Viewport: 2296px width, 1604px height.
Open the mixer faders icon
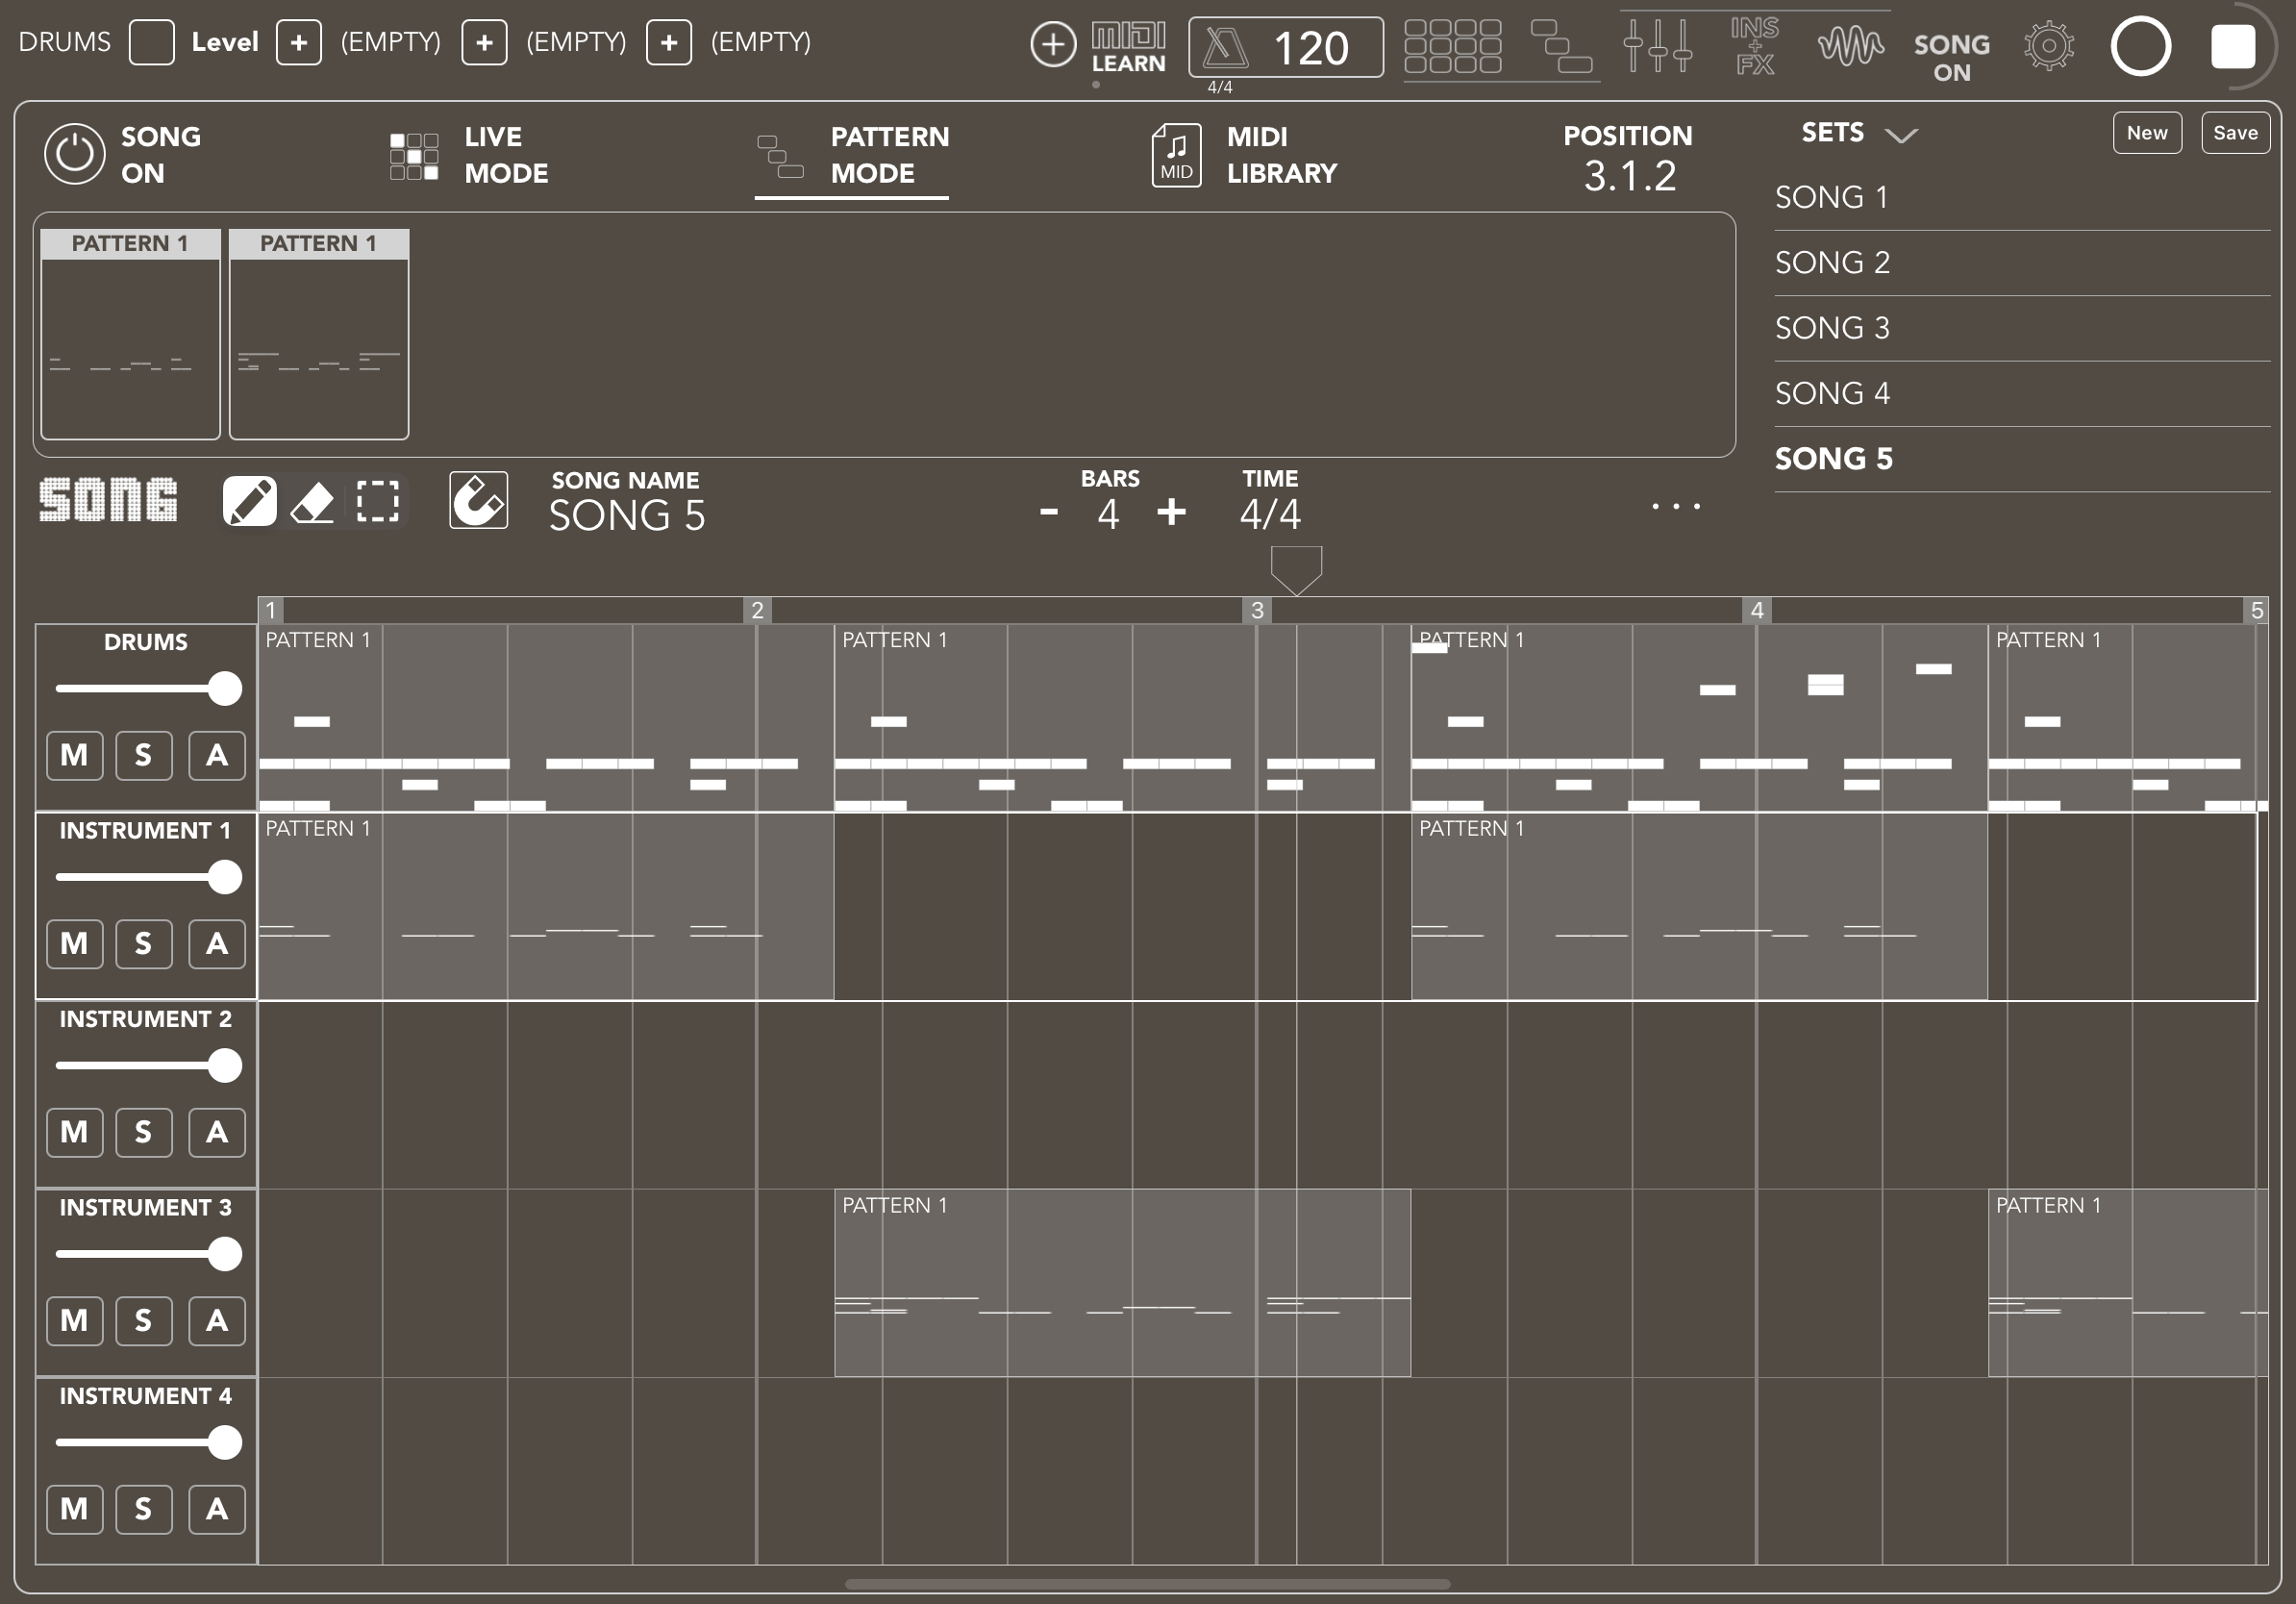pyautogui.click(x=1657, y=45)
